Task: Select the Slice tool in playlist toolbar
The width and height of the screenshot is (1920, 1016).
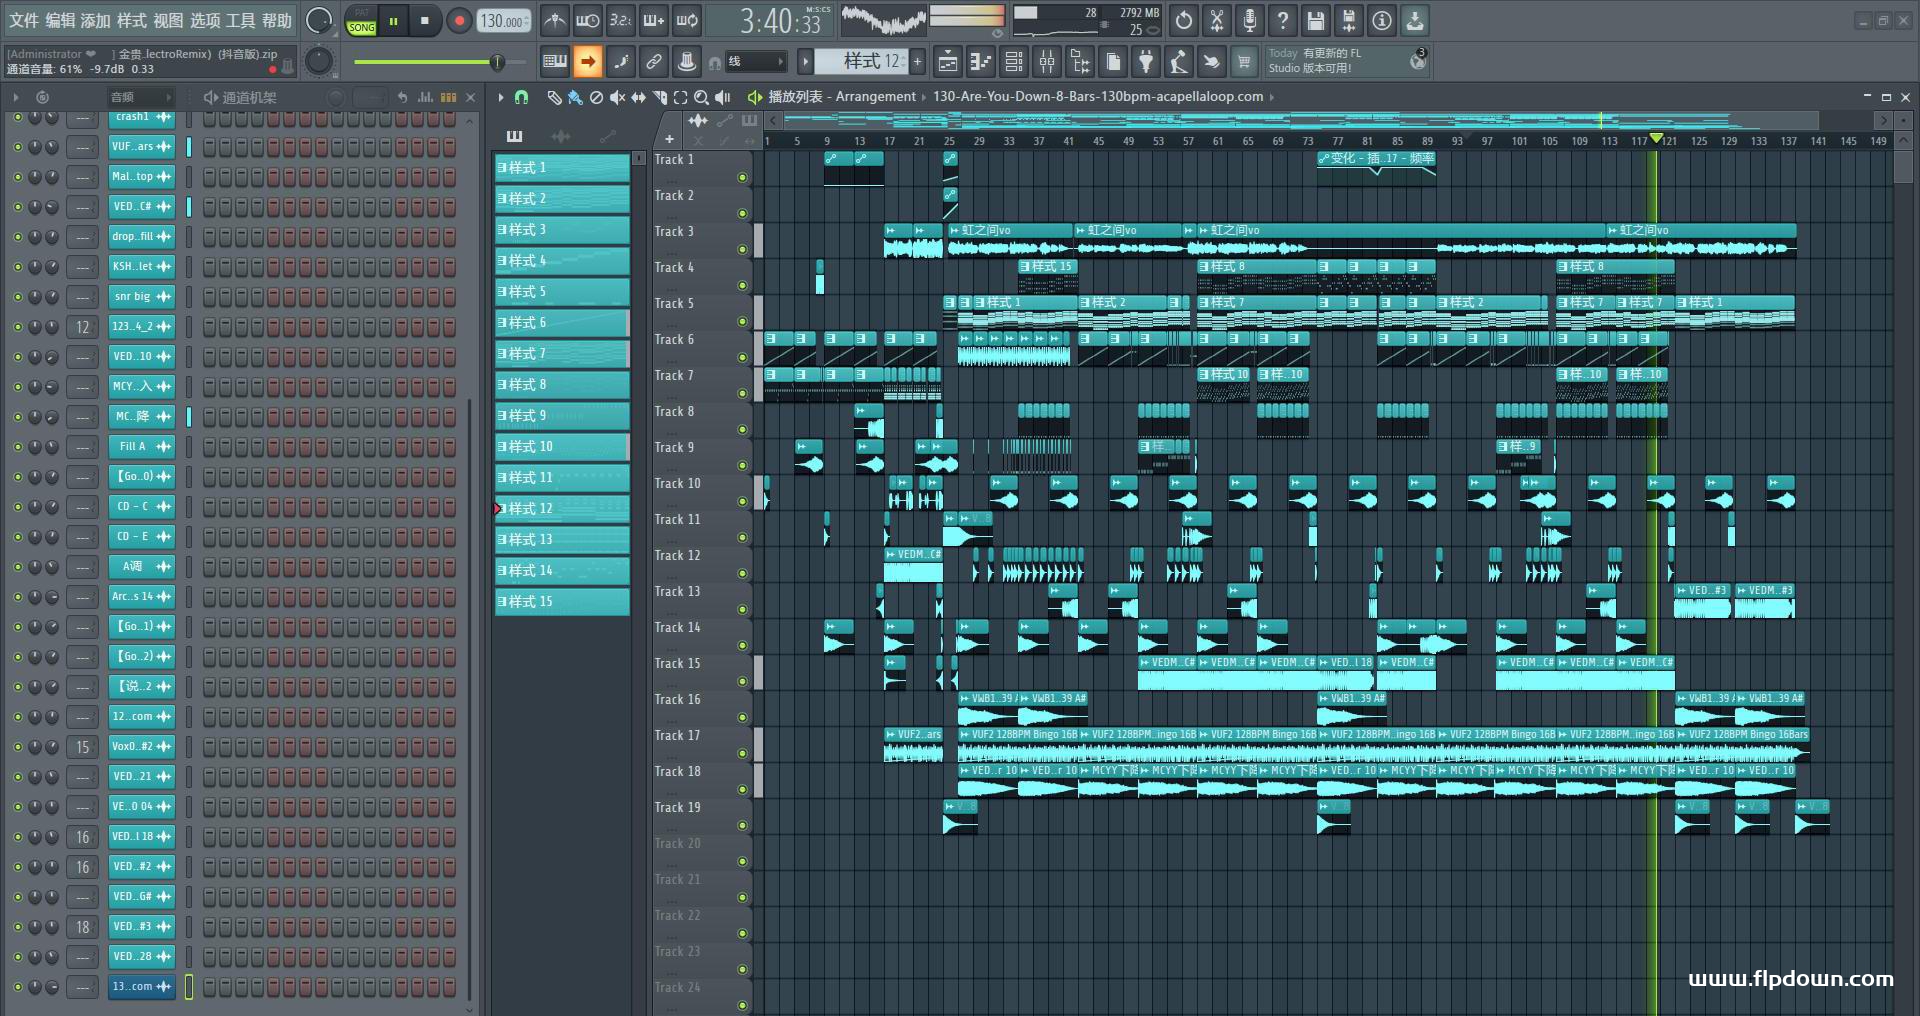Action: 659,97
